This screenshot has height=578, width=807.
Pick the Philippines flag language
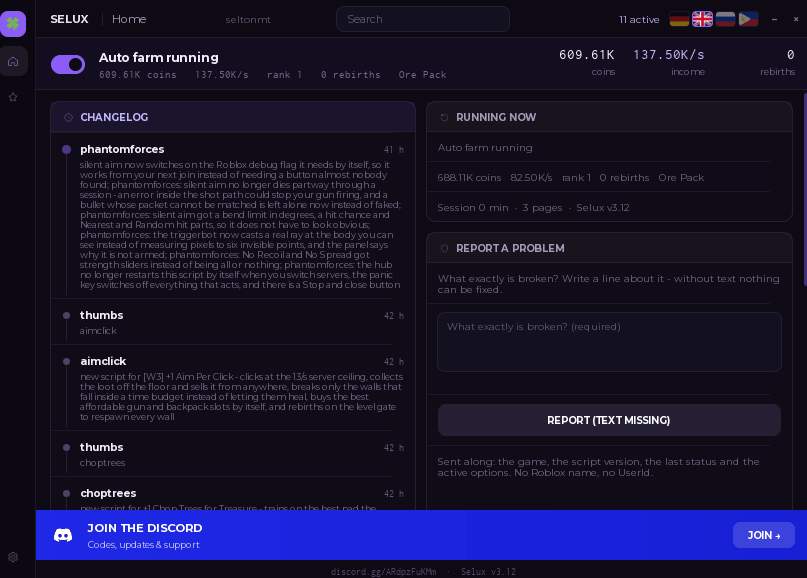748,19
